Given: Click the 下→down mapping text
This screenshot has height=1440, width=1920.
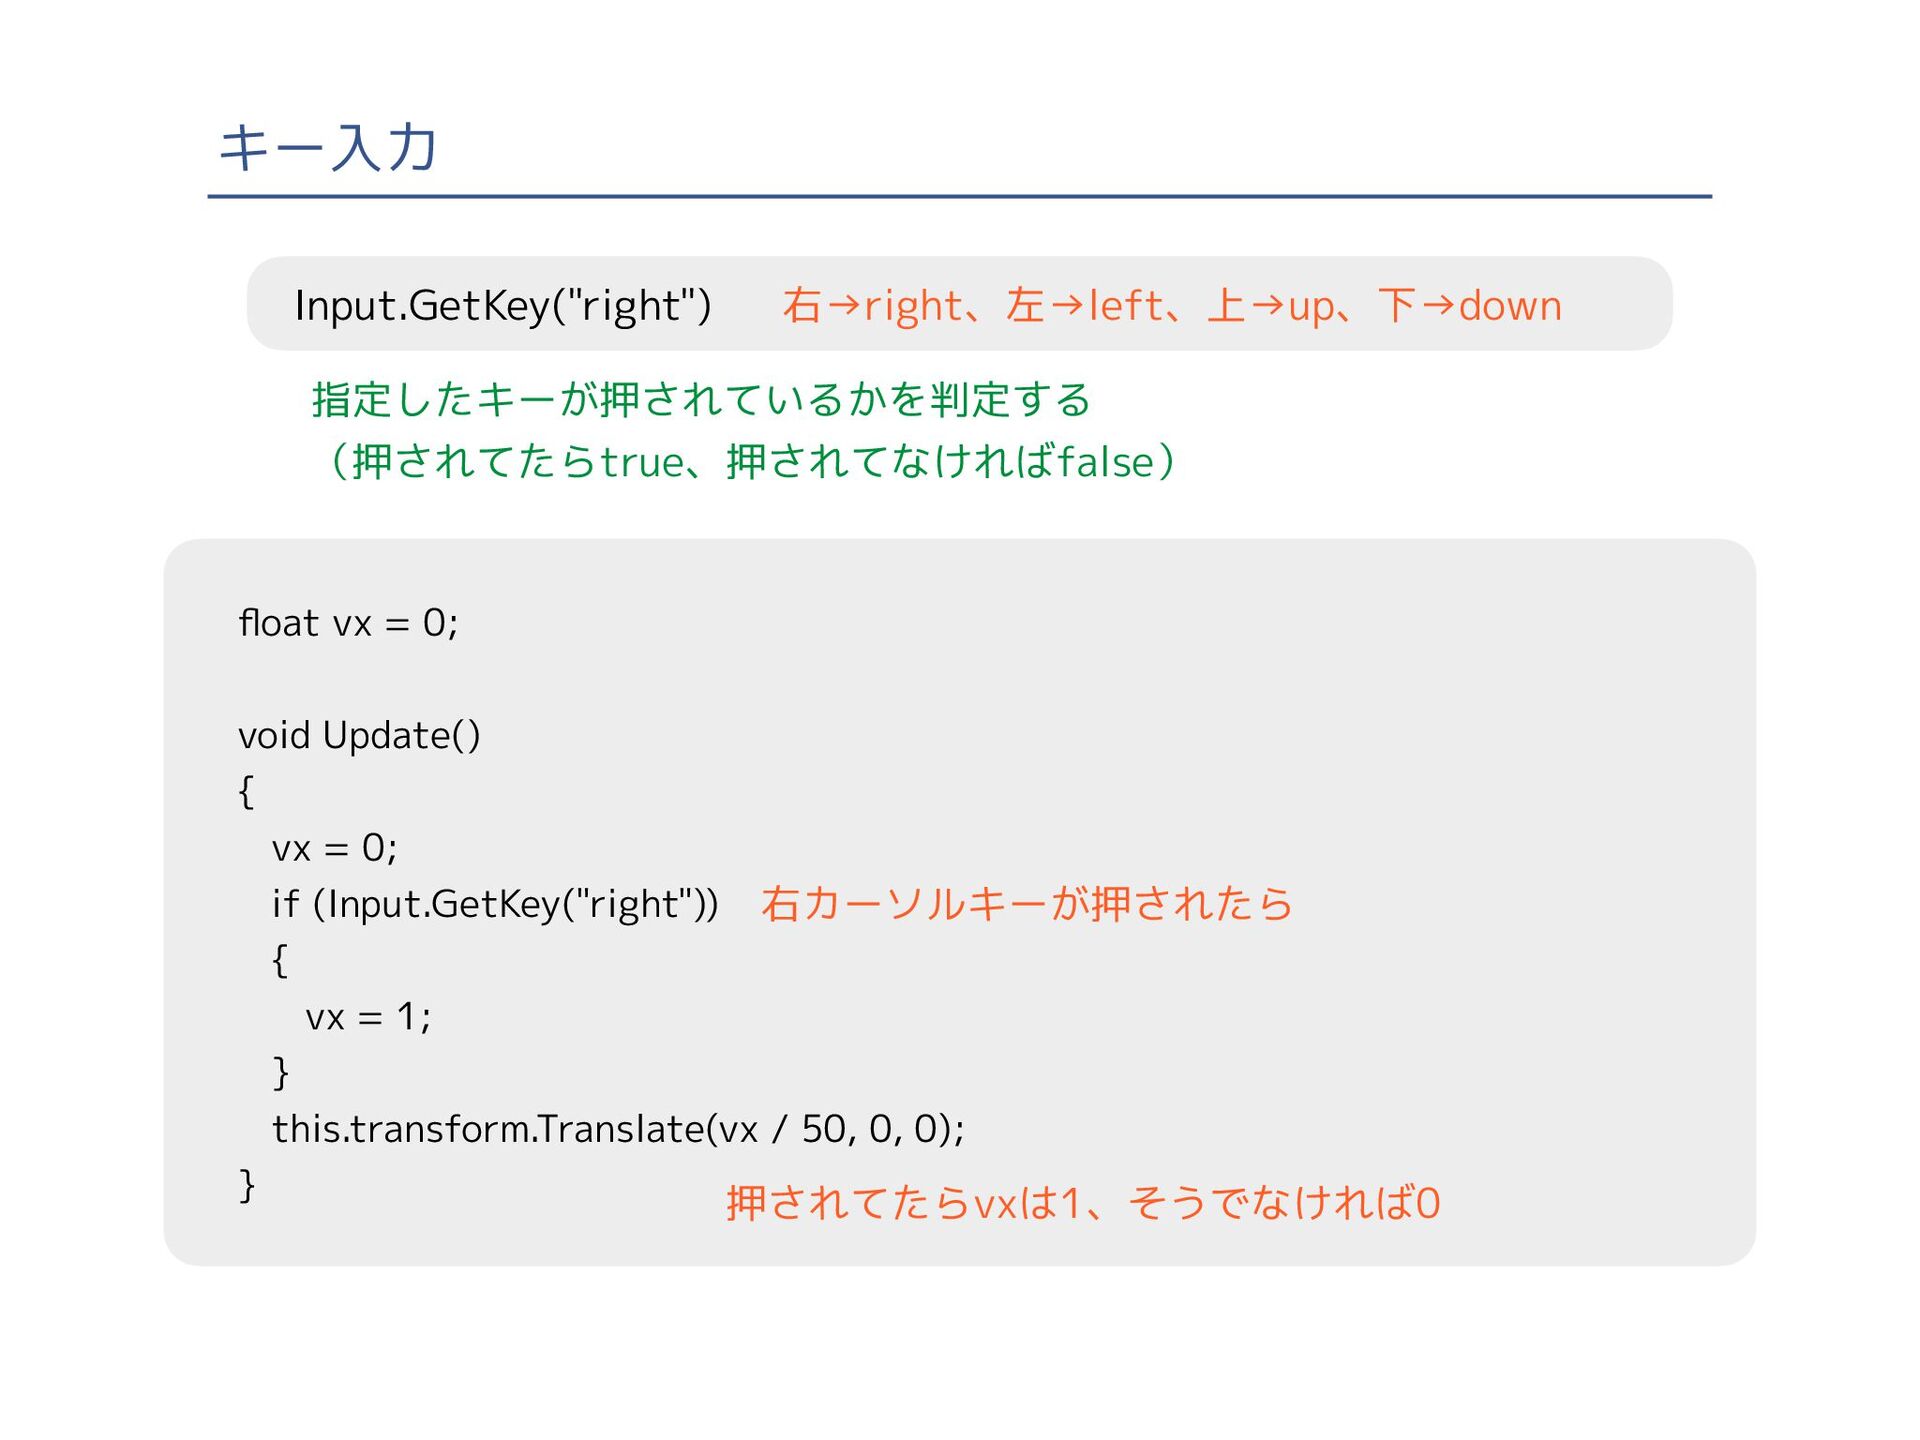Looking at the screenshot, I should 1469,305.
